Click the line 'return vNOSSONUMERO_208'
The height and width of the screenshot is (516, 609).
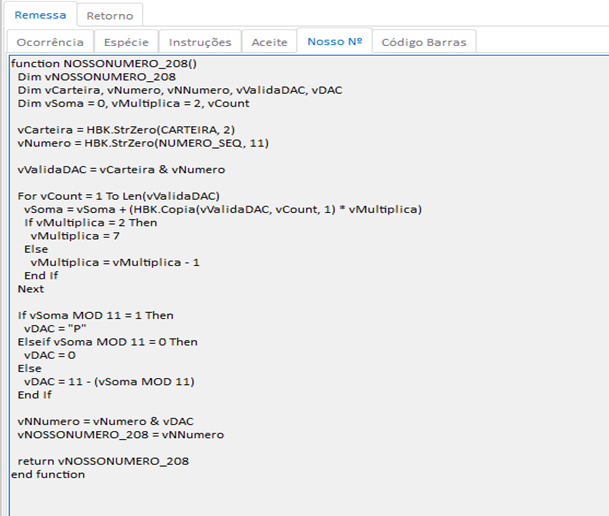(103, 460)
